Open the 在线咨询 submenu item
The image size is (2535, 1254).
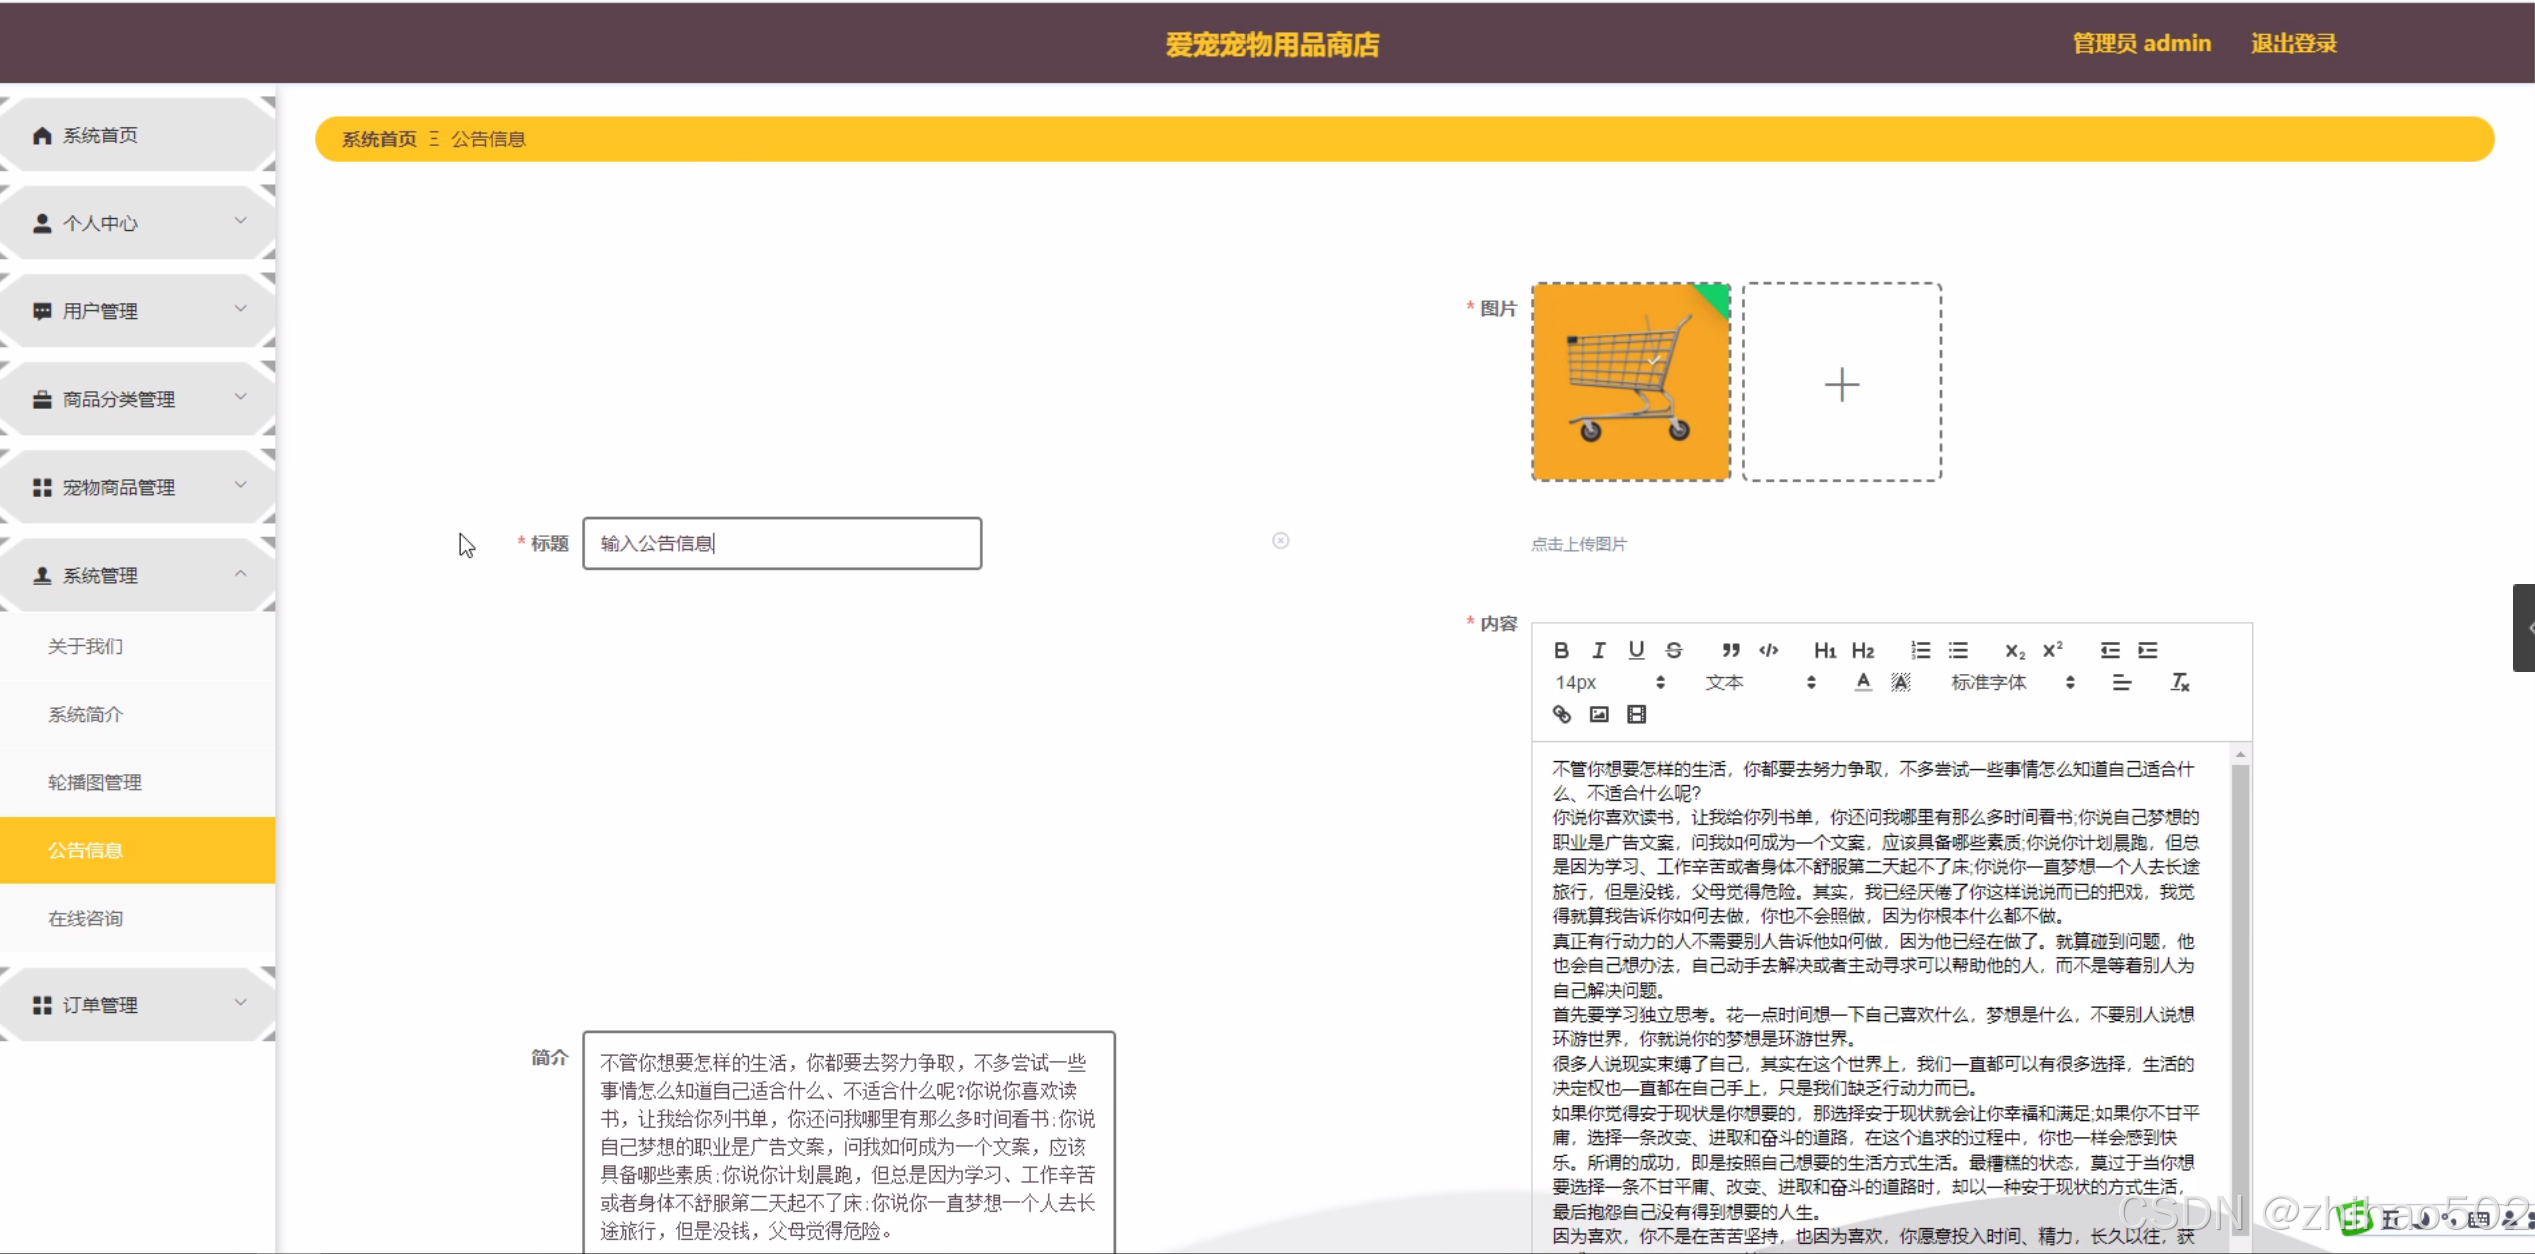pyautogui.click(x=138, y=918)
